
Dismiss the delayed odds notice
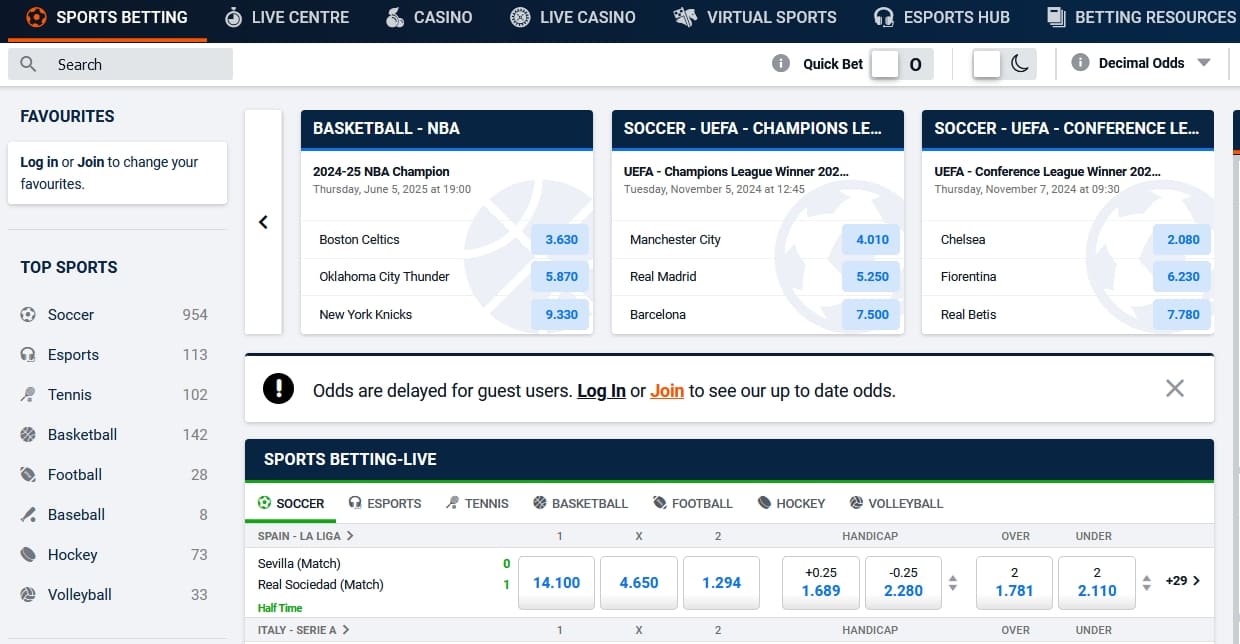pos(1174,388)
